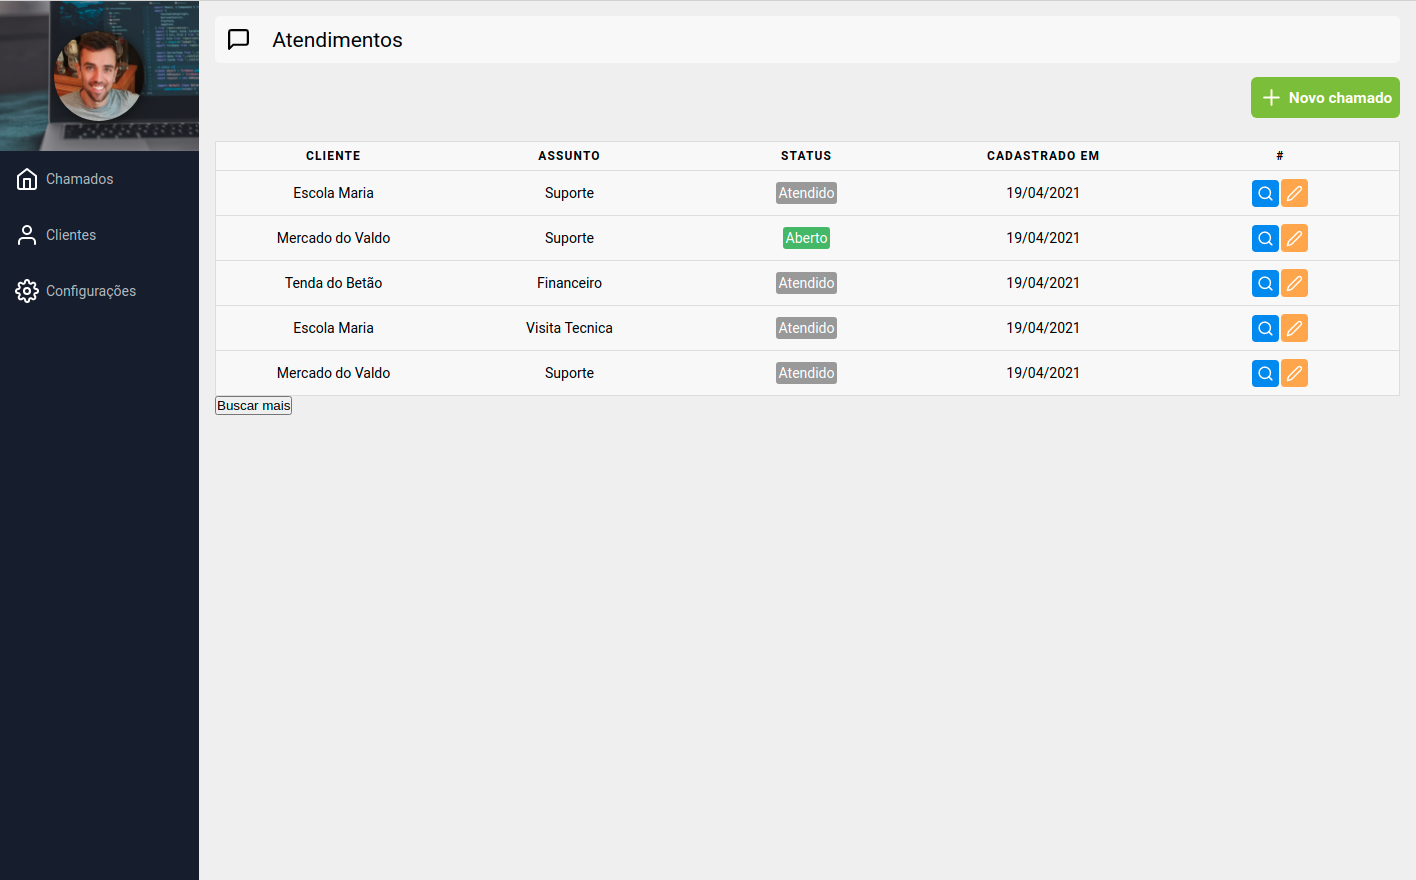This screenshot has height=880, width=1416.
Task: Click the search icon for first Escola Maria row
Action: pyautogui.click(x=1265, y=193)
